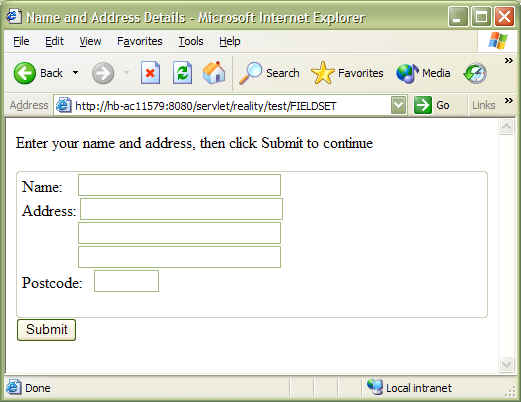Viewport: 521px width, 402px height.
Task: Open the Back history dropdown arrow
Action: (76, 73)
